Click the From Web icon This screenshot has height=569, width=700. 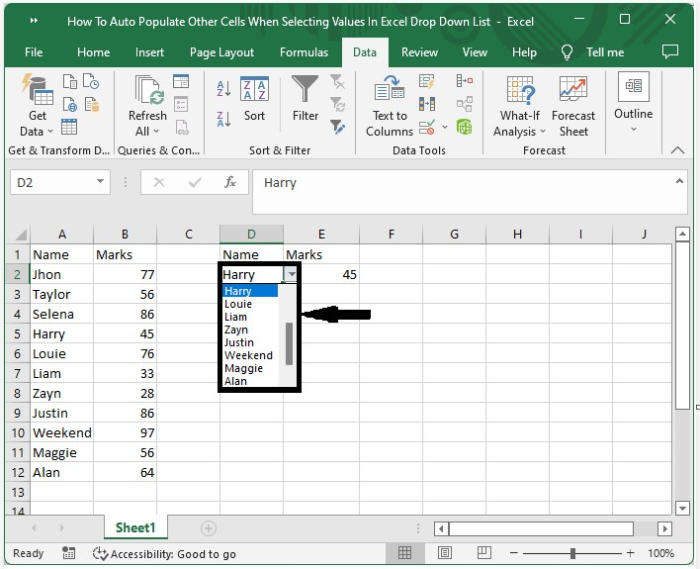pos(70,104)
